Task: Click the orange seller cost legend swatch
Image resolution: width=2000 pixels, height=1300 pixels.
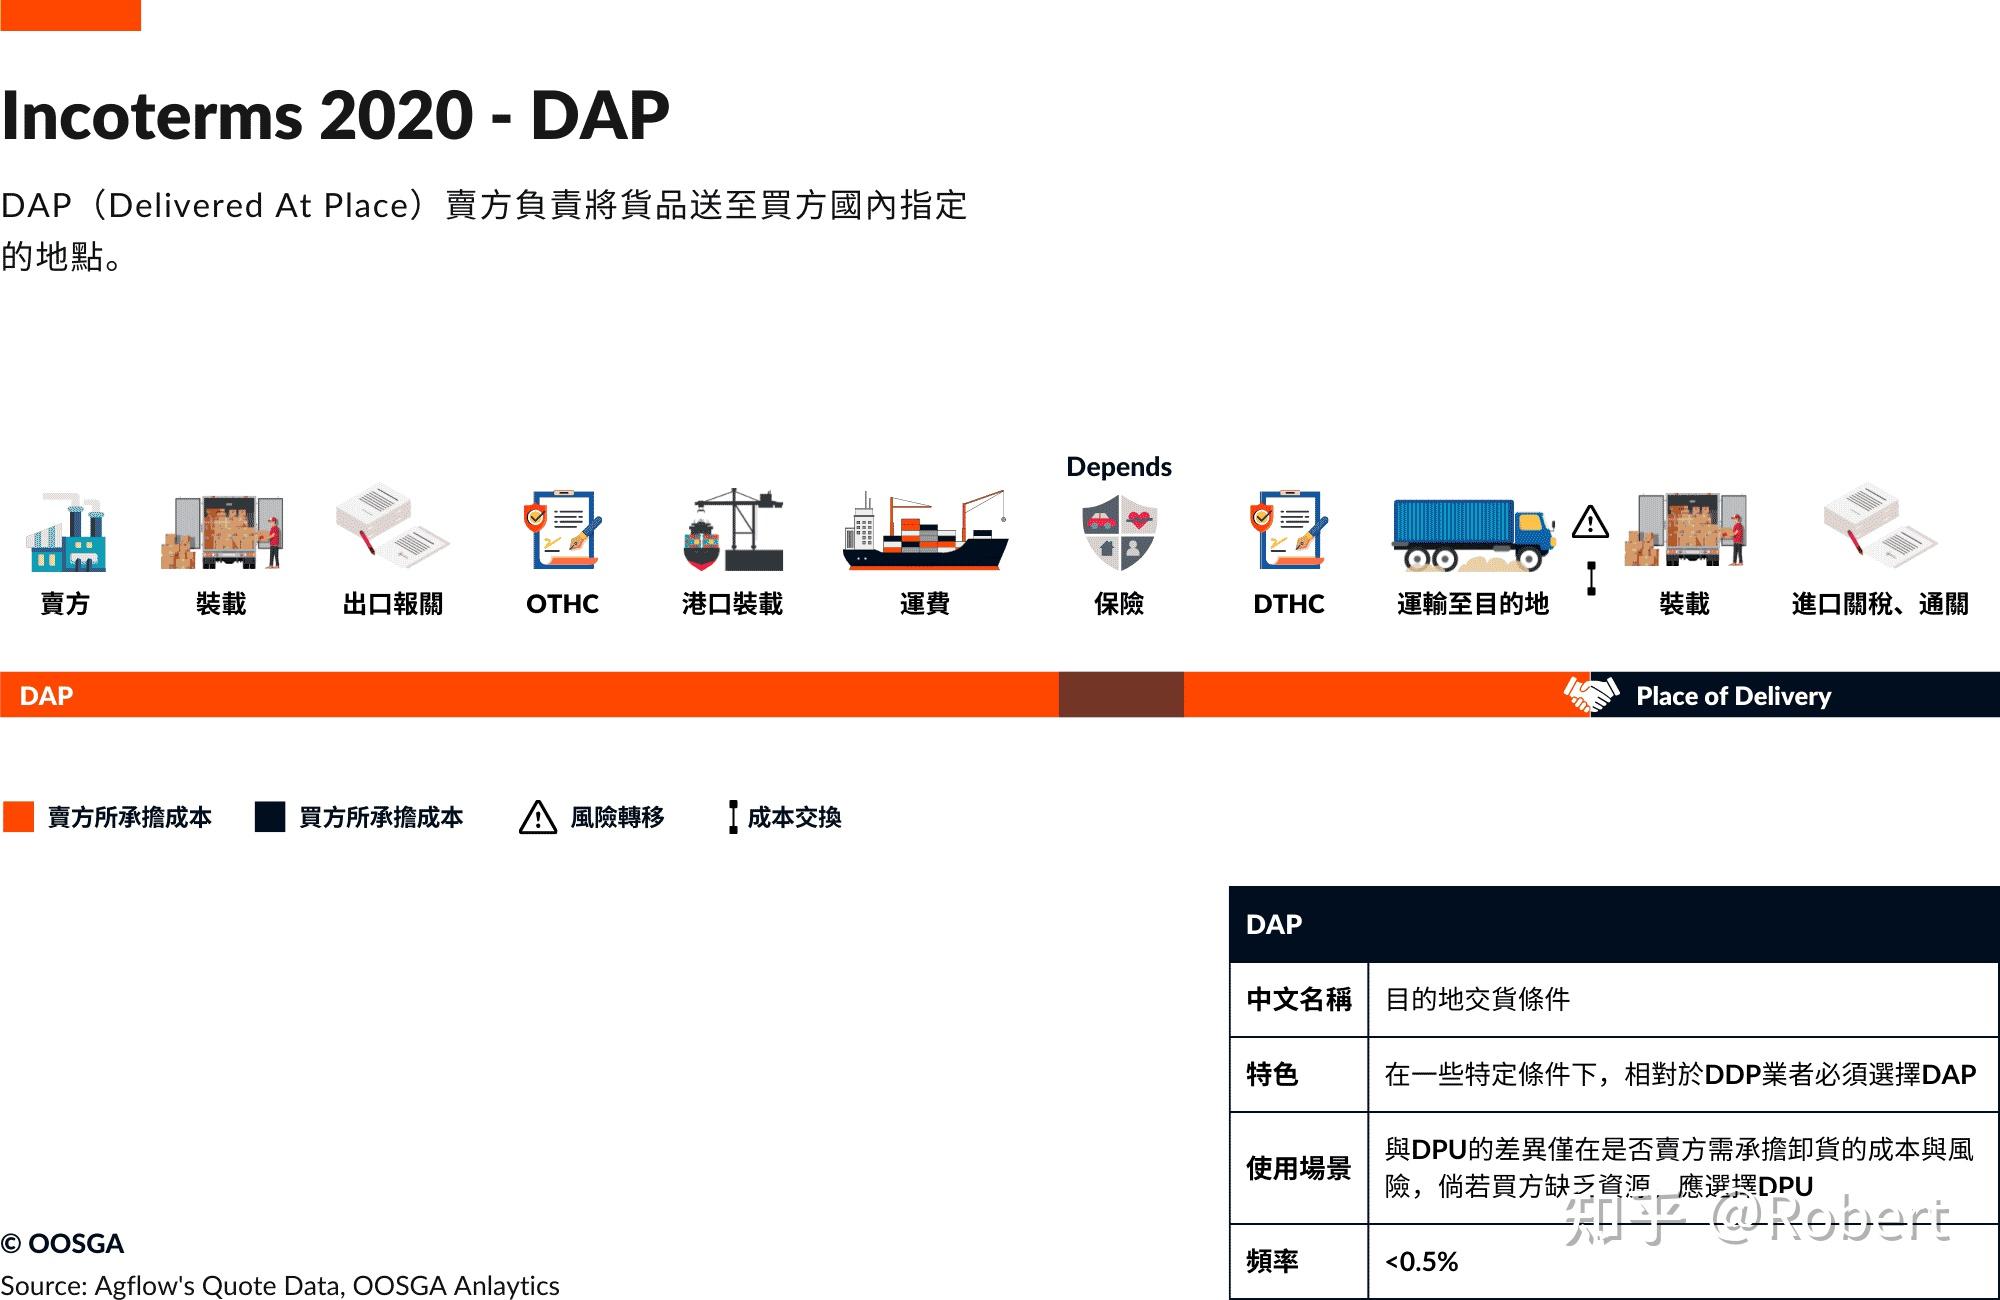Action: point(19,816)
